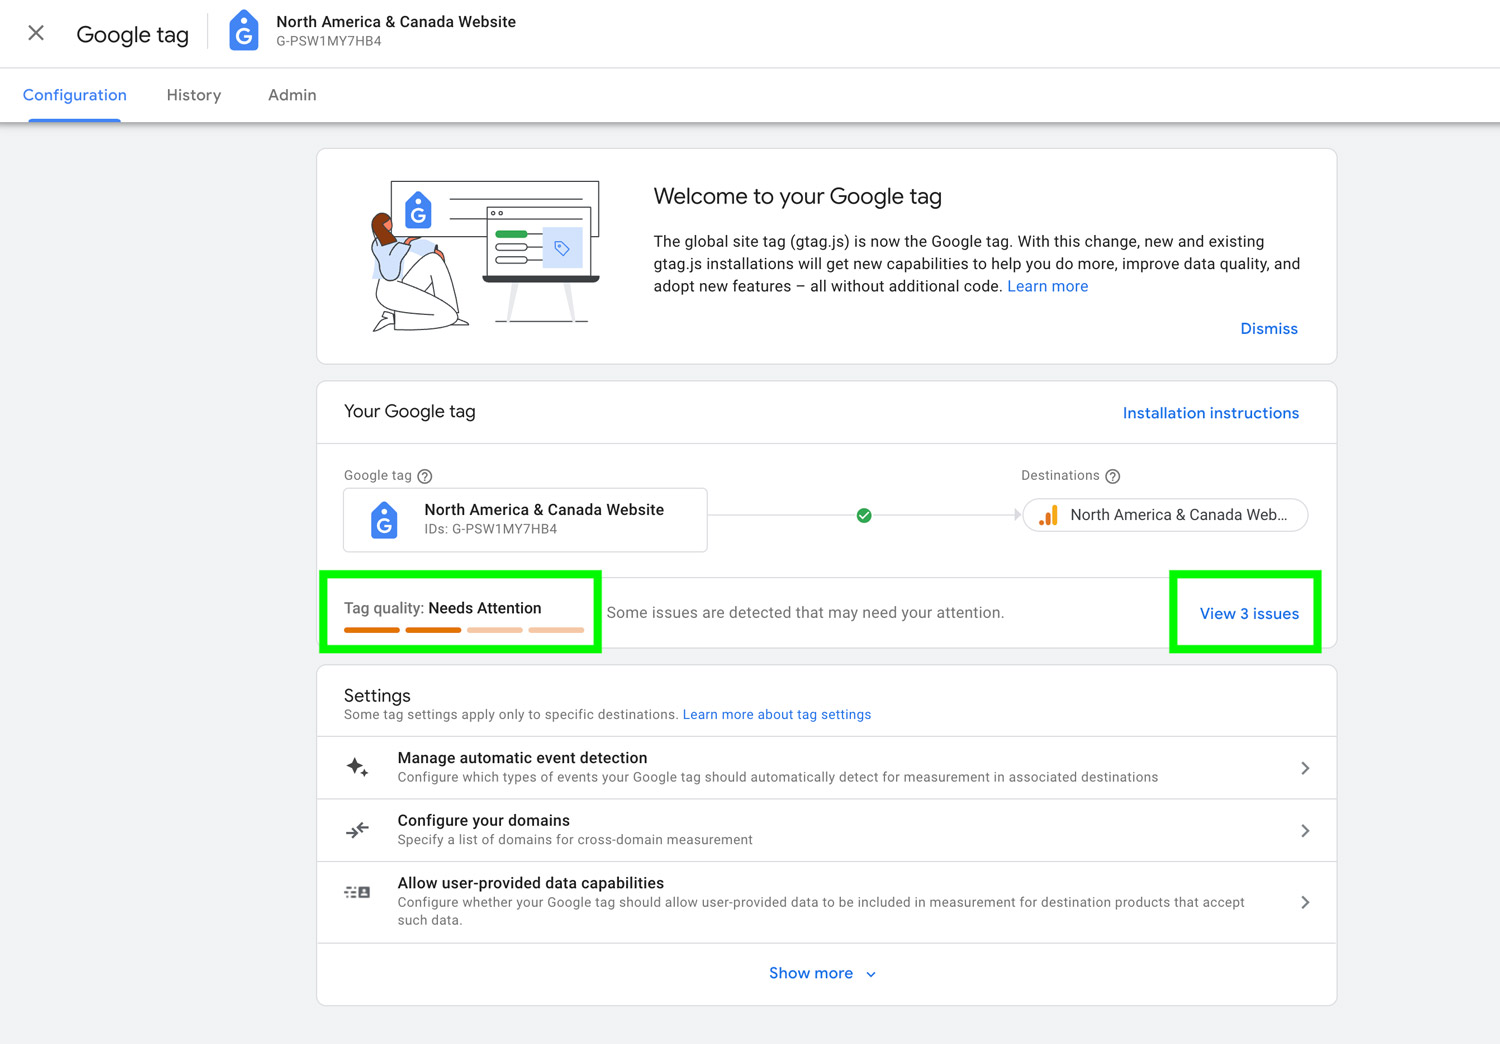Click Tag quality: Needs Attention label
1500x1044 pixels.
[x=443, y=608]
